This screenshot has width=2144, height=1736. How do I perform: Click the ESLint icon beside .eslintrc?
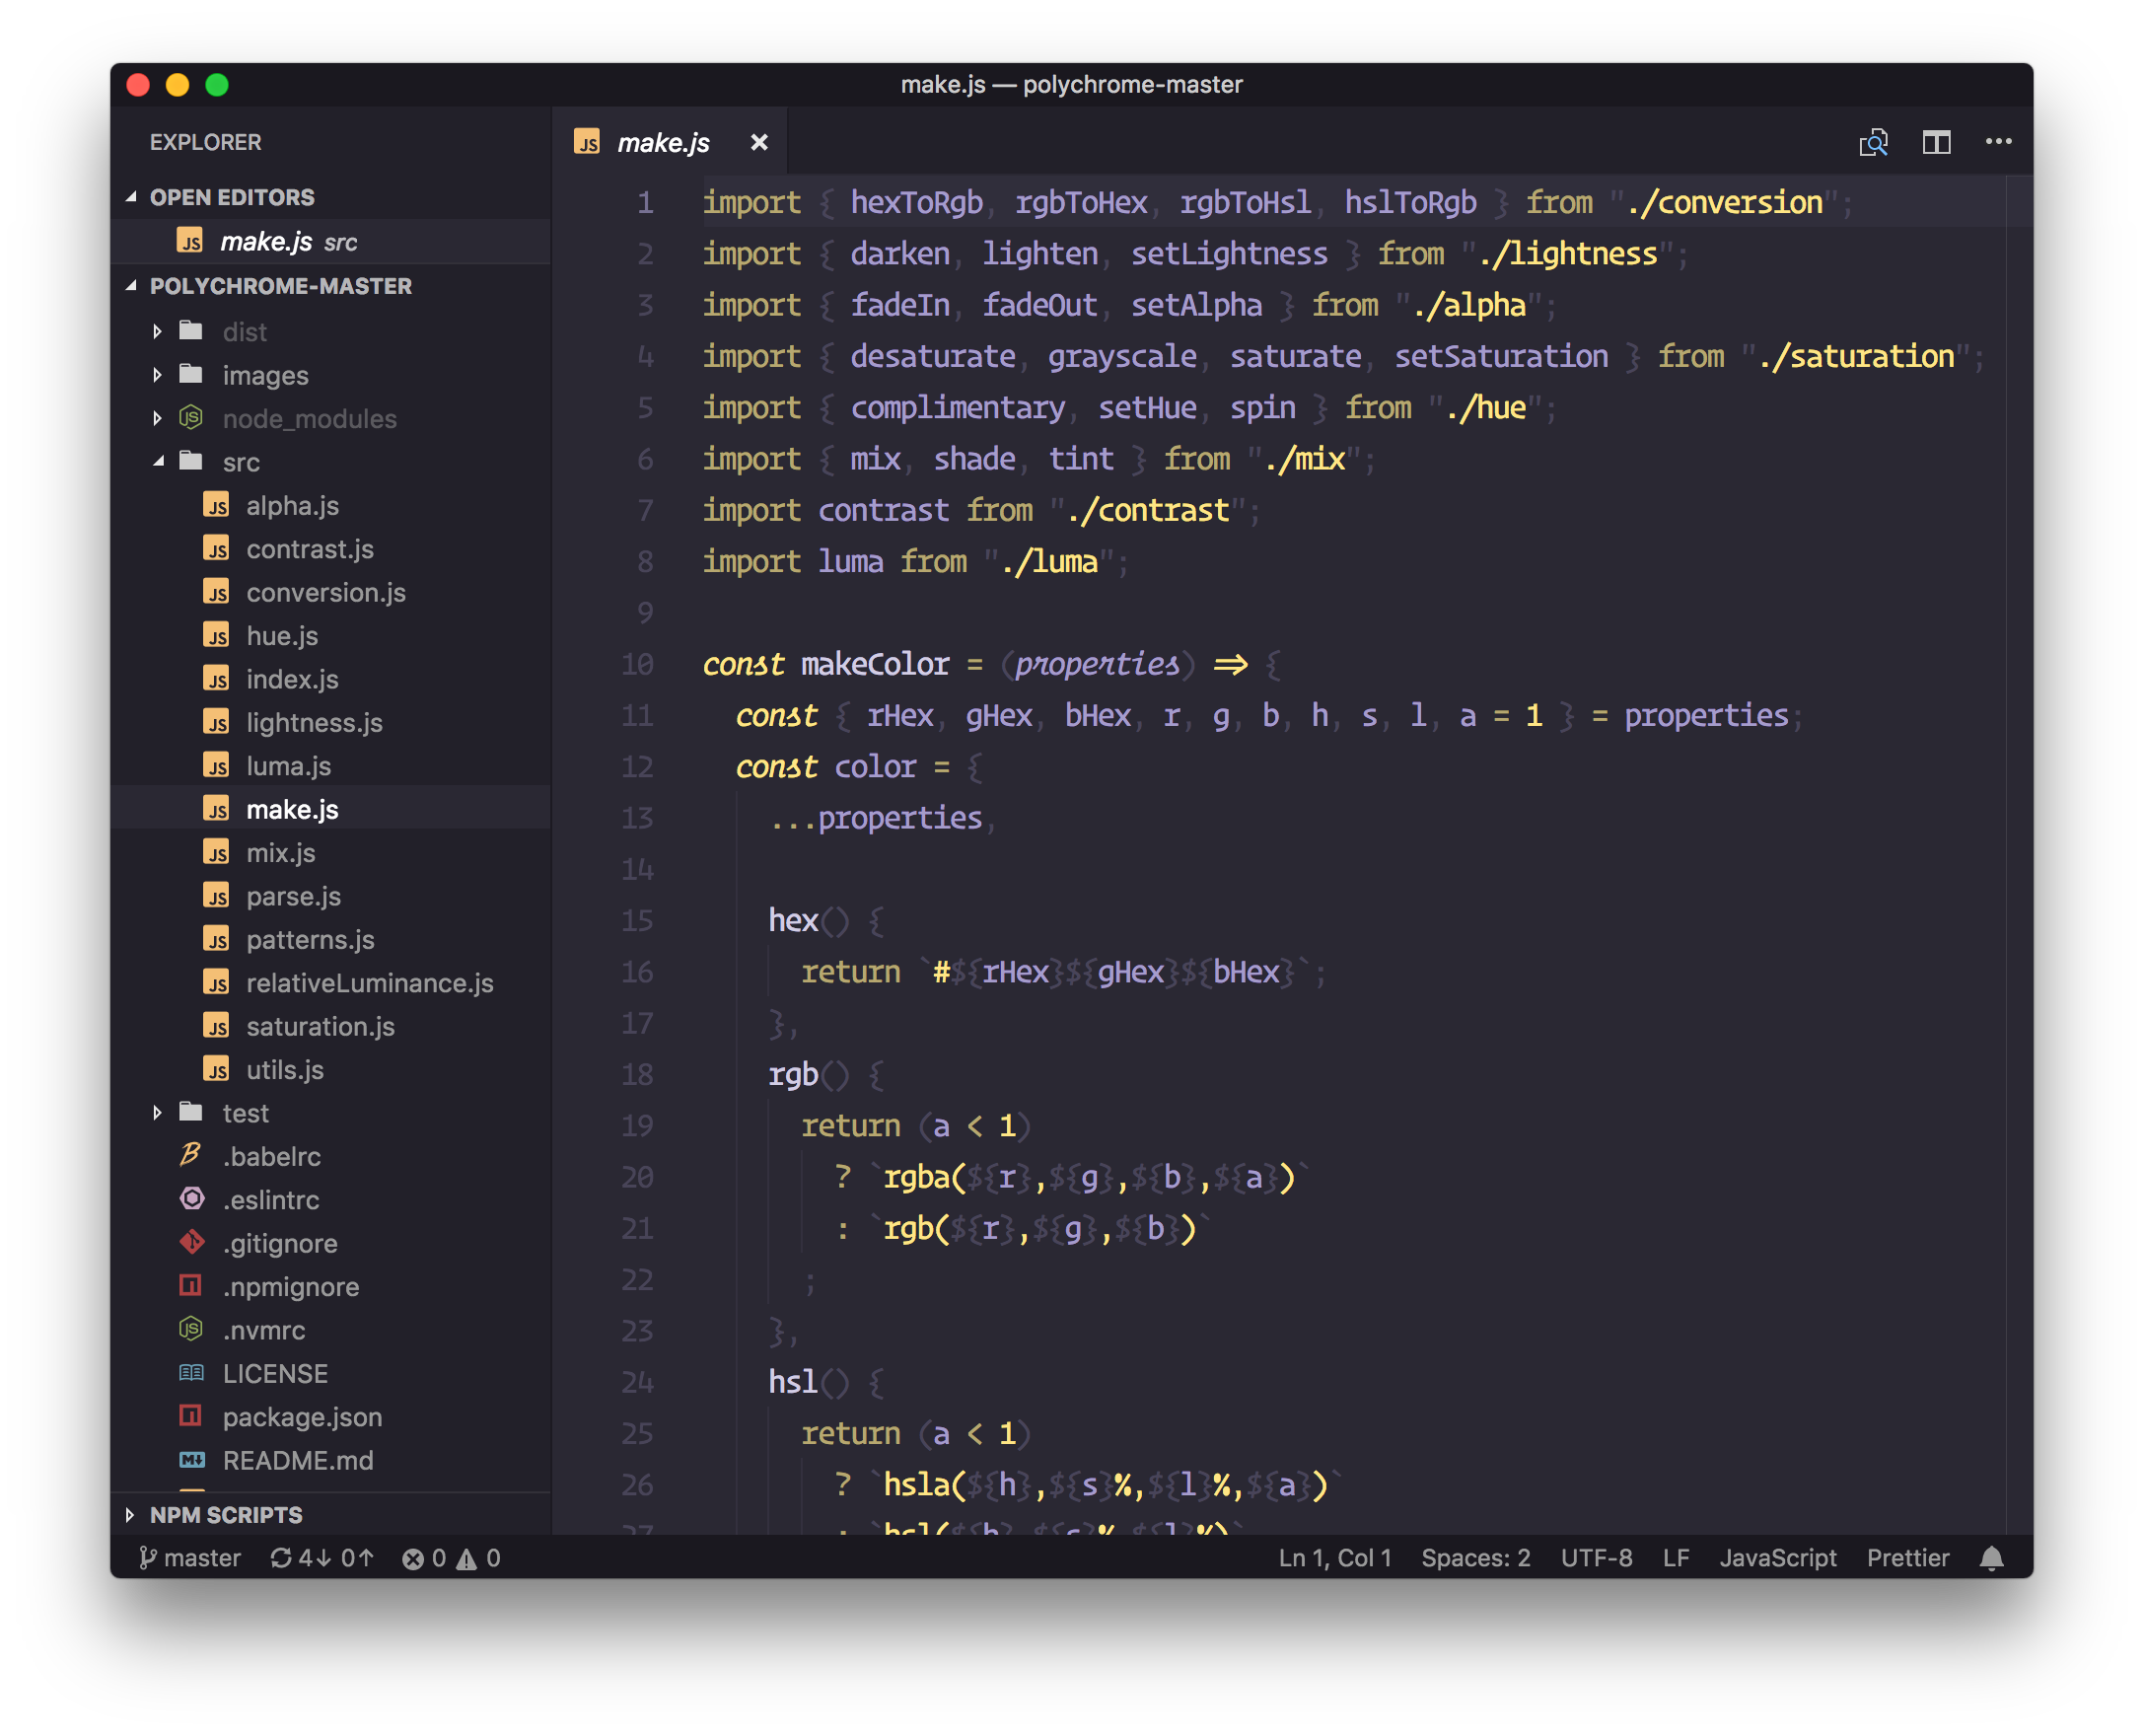[x=191, y=1198]
